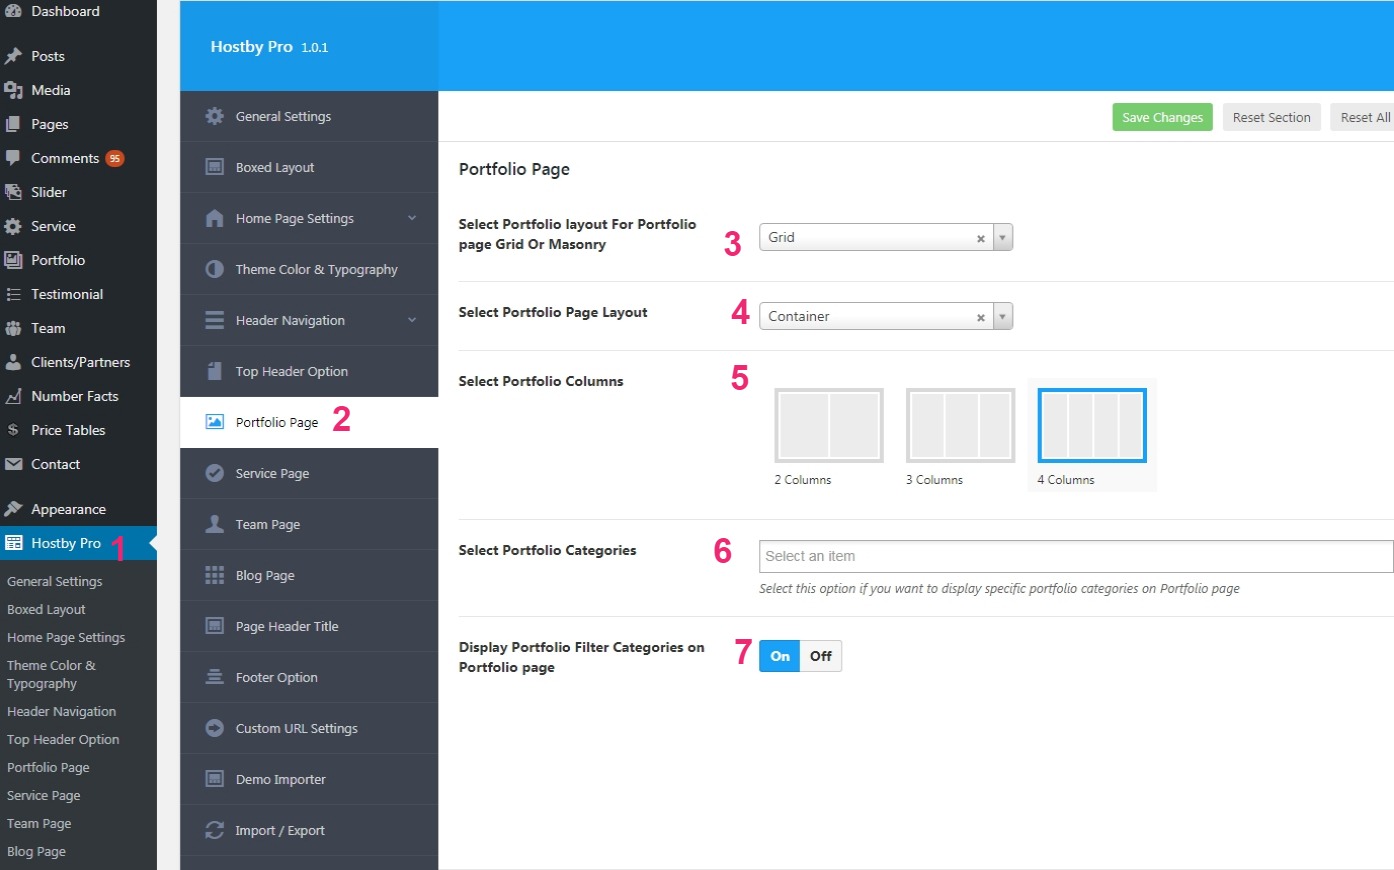
Task: Click the Clients/Partners person icon
Action: [13, 362]
